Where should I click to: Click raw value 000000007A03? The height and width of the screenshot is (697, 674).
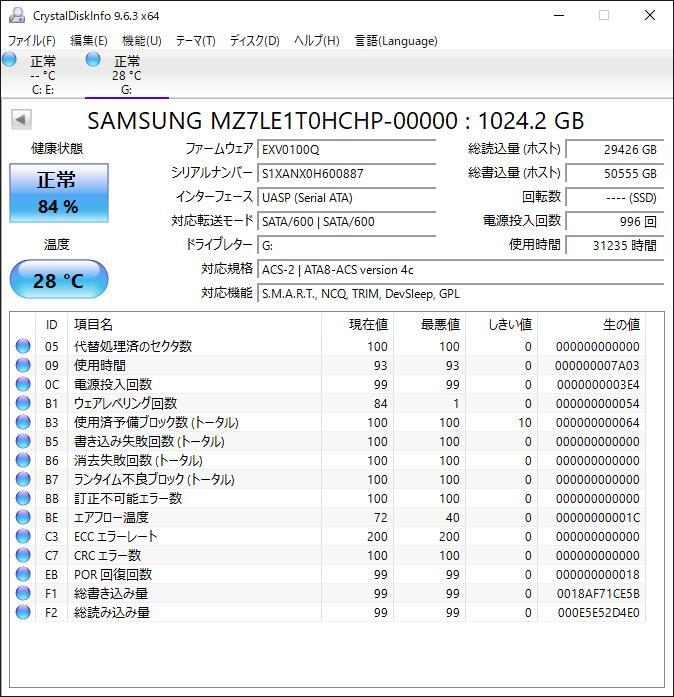tap(597, 365)
